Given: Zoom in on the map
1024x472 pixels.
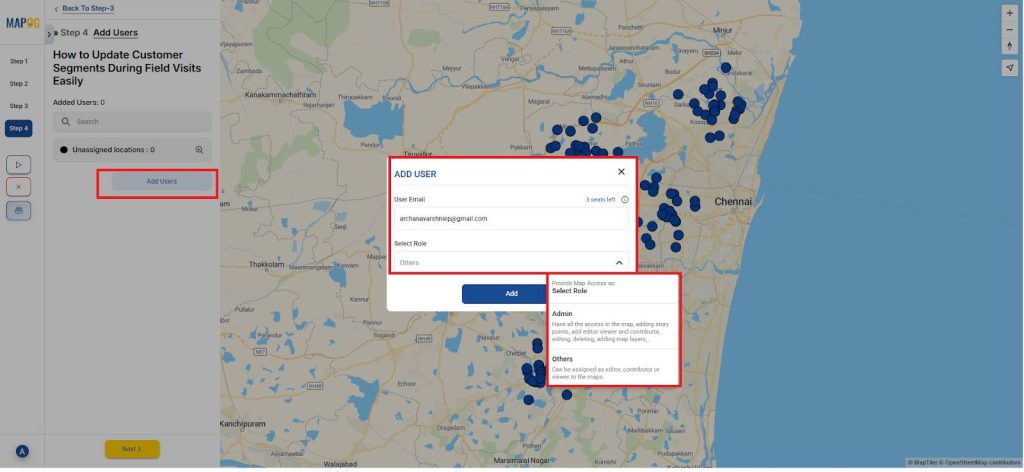Looking at the screenshot, I should click(1009, 12).
